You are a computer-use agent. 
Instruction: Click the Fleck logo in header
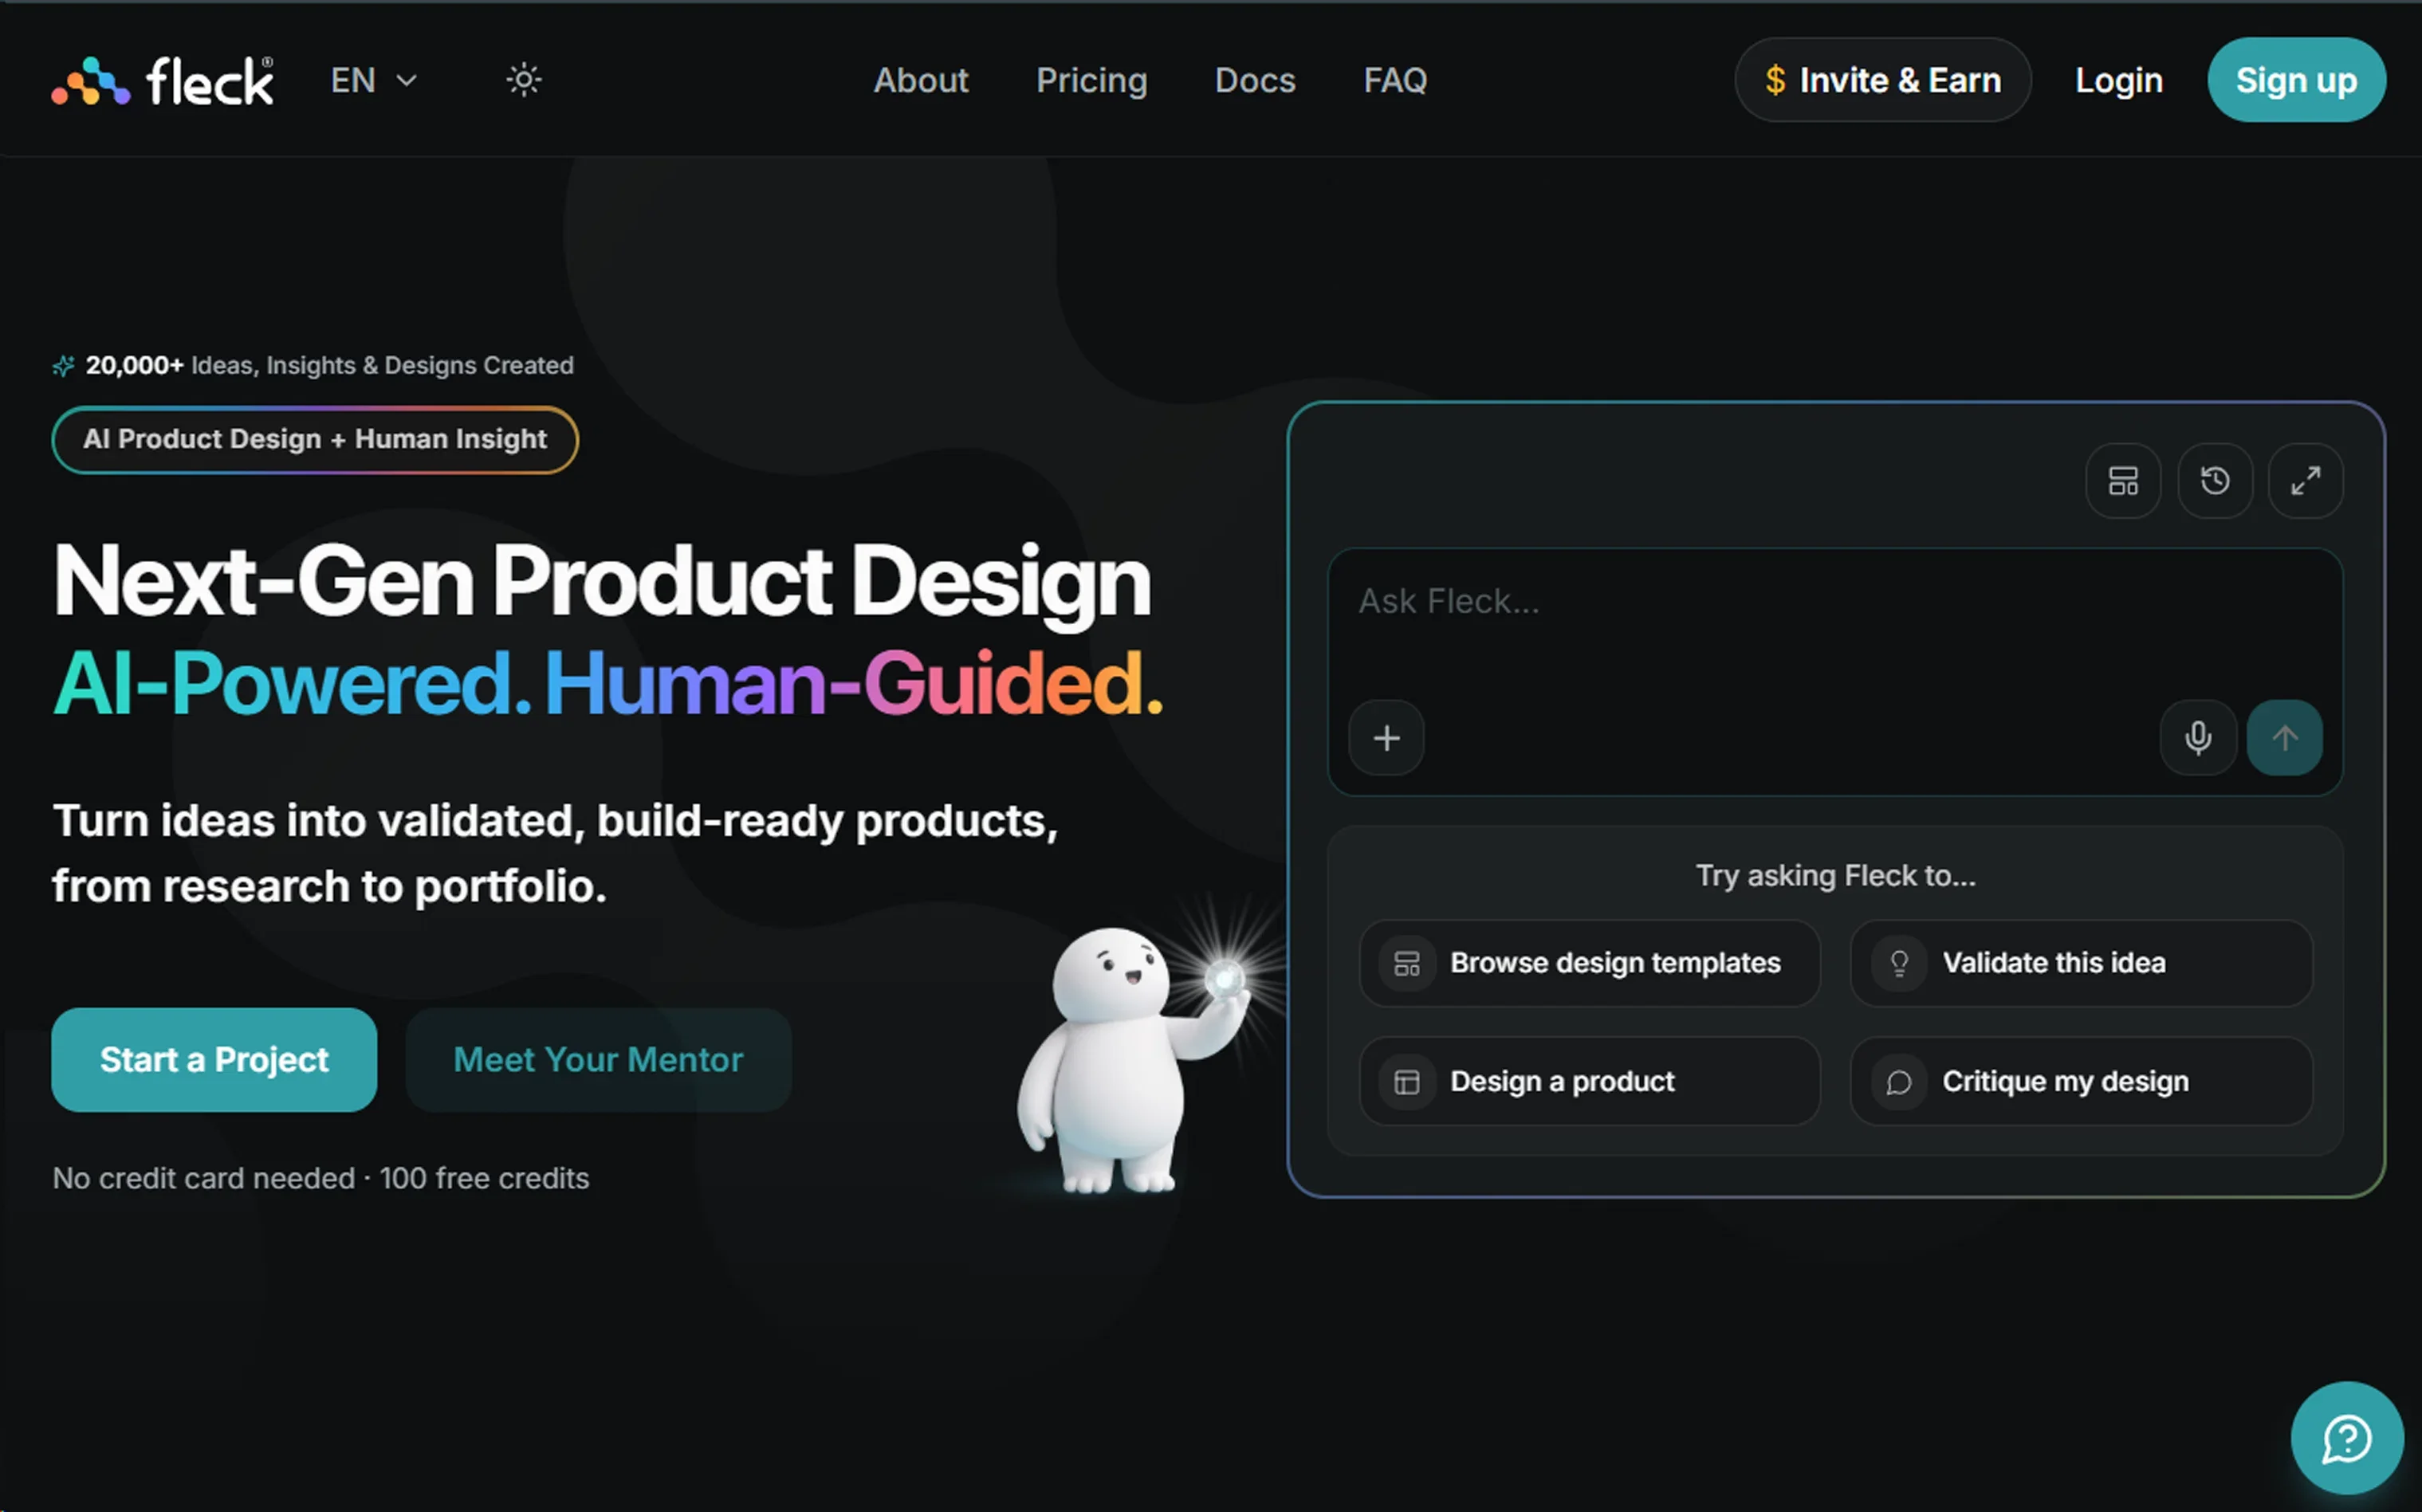(x=162, y=80)
